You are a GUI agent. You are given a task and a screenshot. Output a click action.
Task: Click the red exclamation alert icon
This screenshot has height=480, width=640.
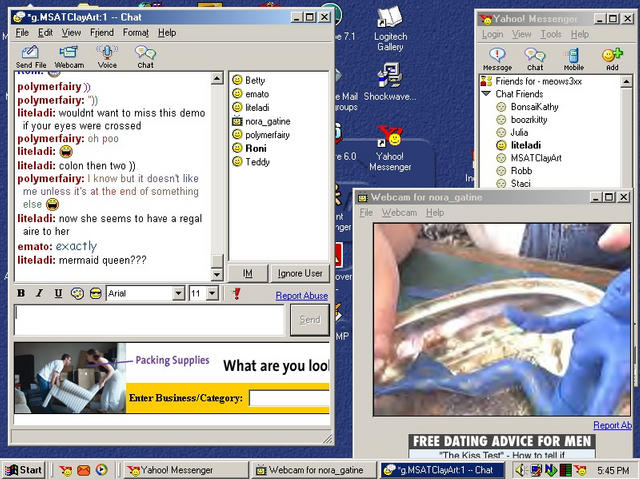click(x=236, y=293)
